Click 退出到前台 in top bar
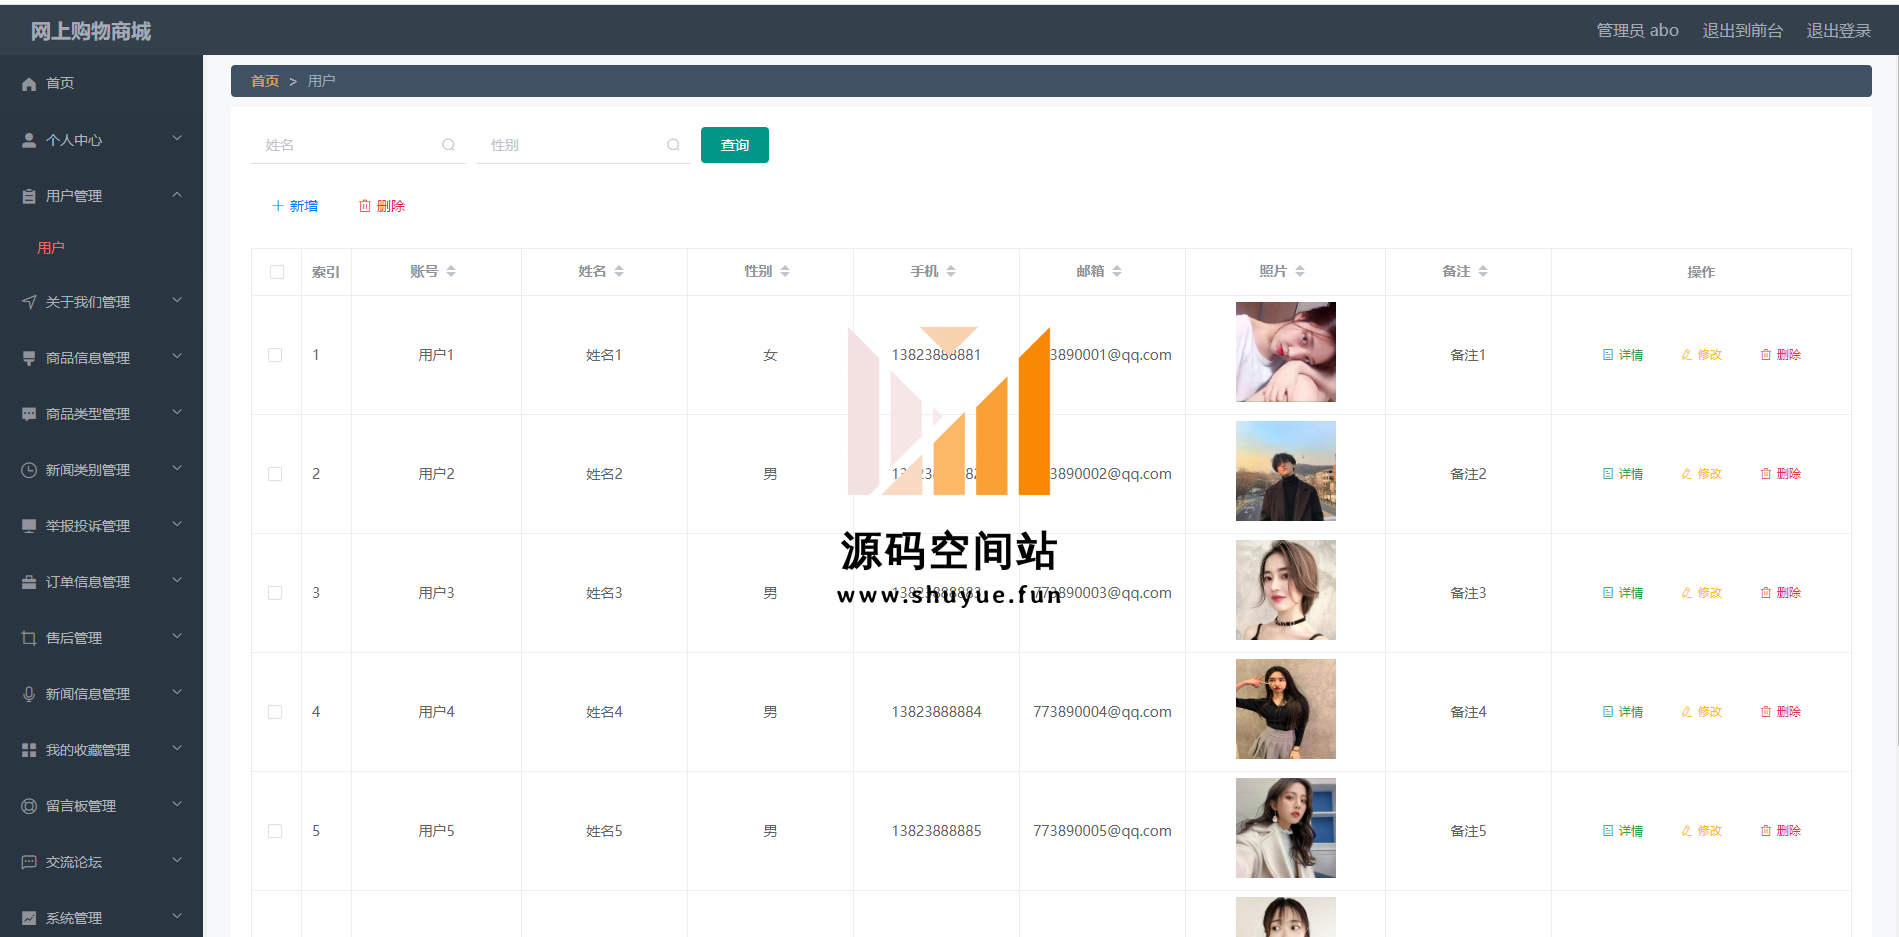This screenshot has height=937, width=1899. click(x=1743, y=31)
